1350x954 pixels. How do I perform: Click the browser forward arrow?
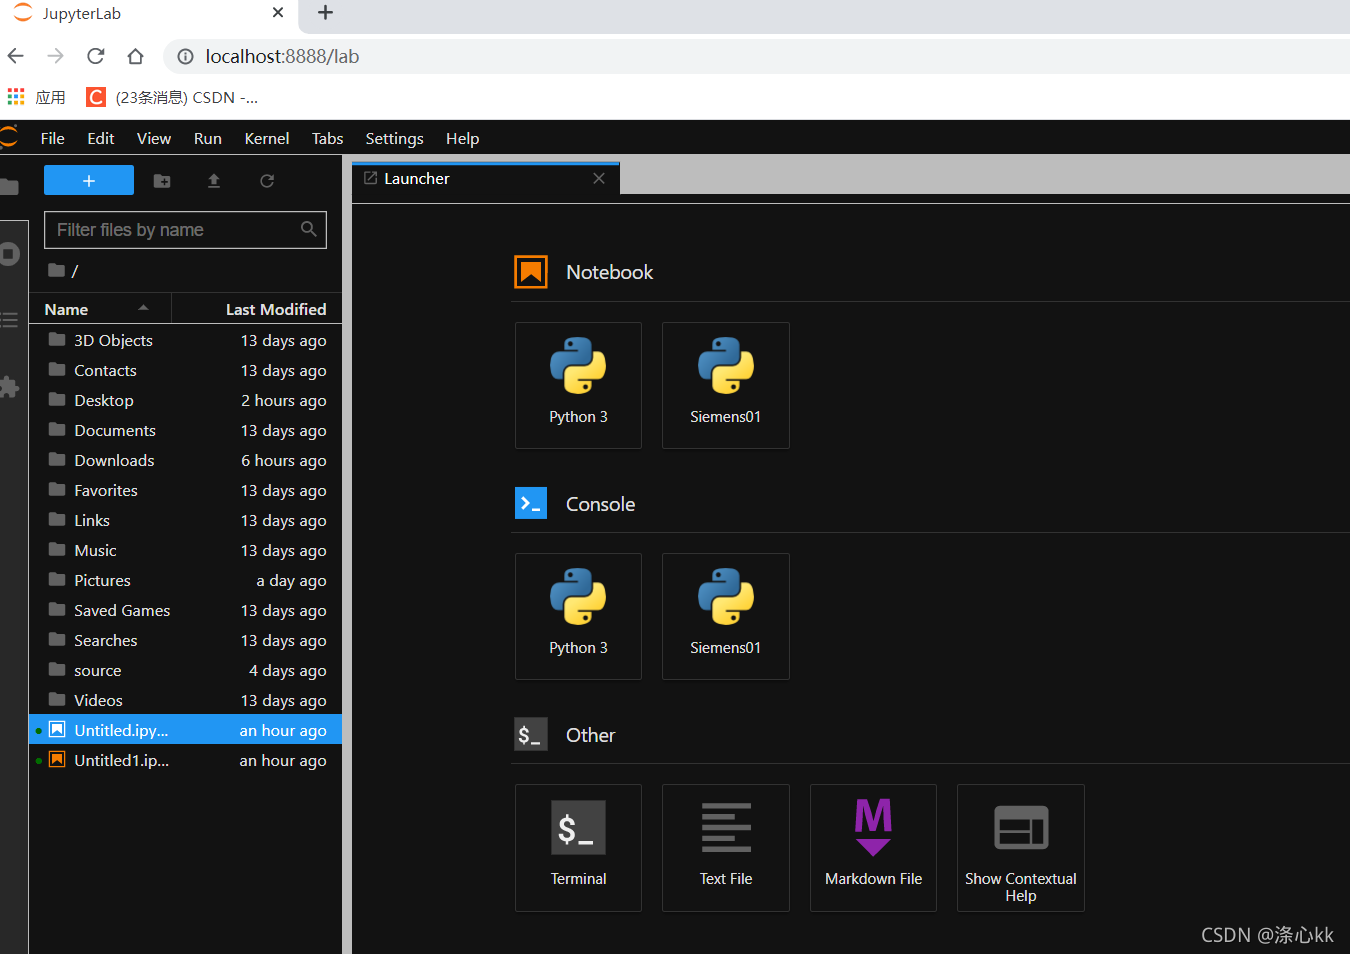[x=56, y=56]
